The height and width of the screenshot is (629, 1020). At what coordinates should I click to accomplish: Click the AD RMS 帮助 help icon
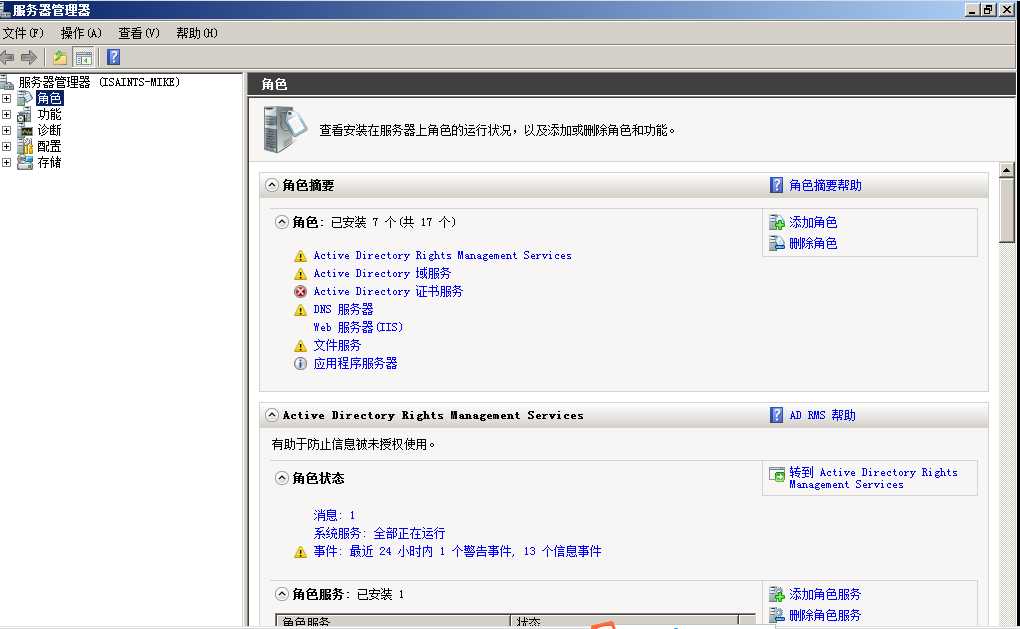tap(776, 415)
